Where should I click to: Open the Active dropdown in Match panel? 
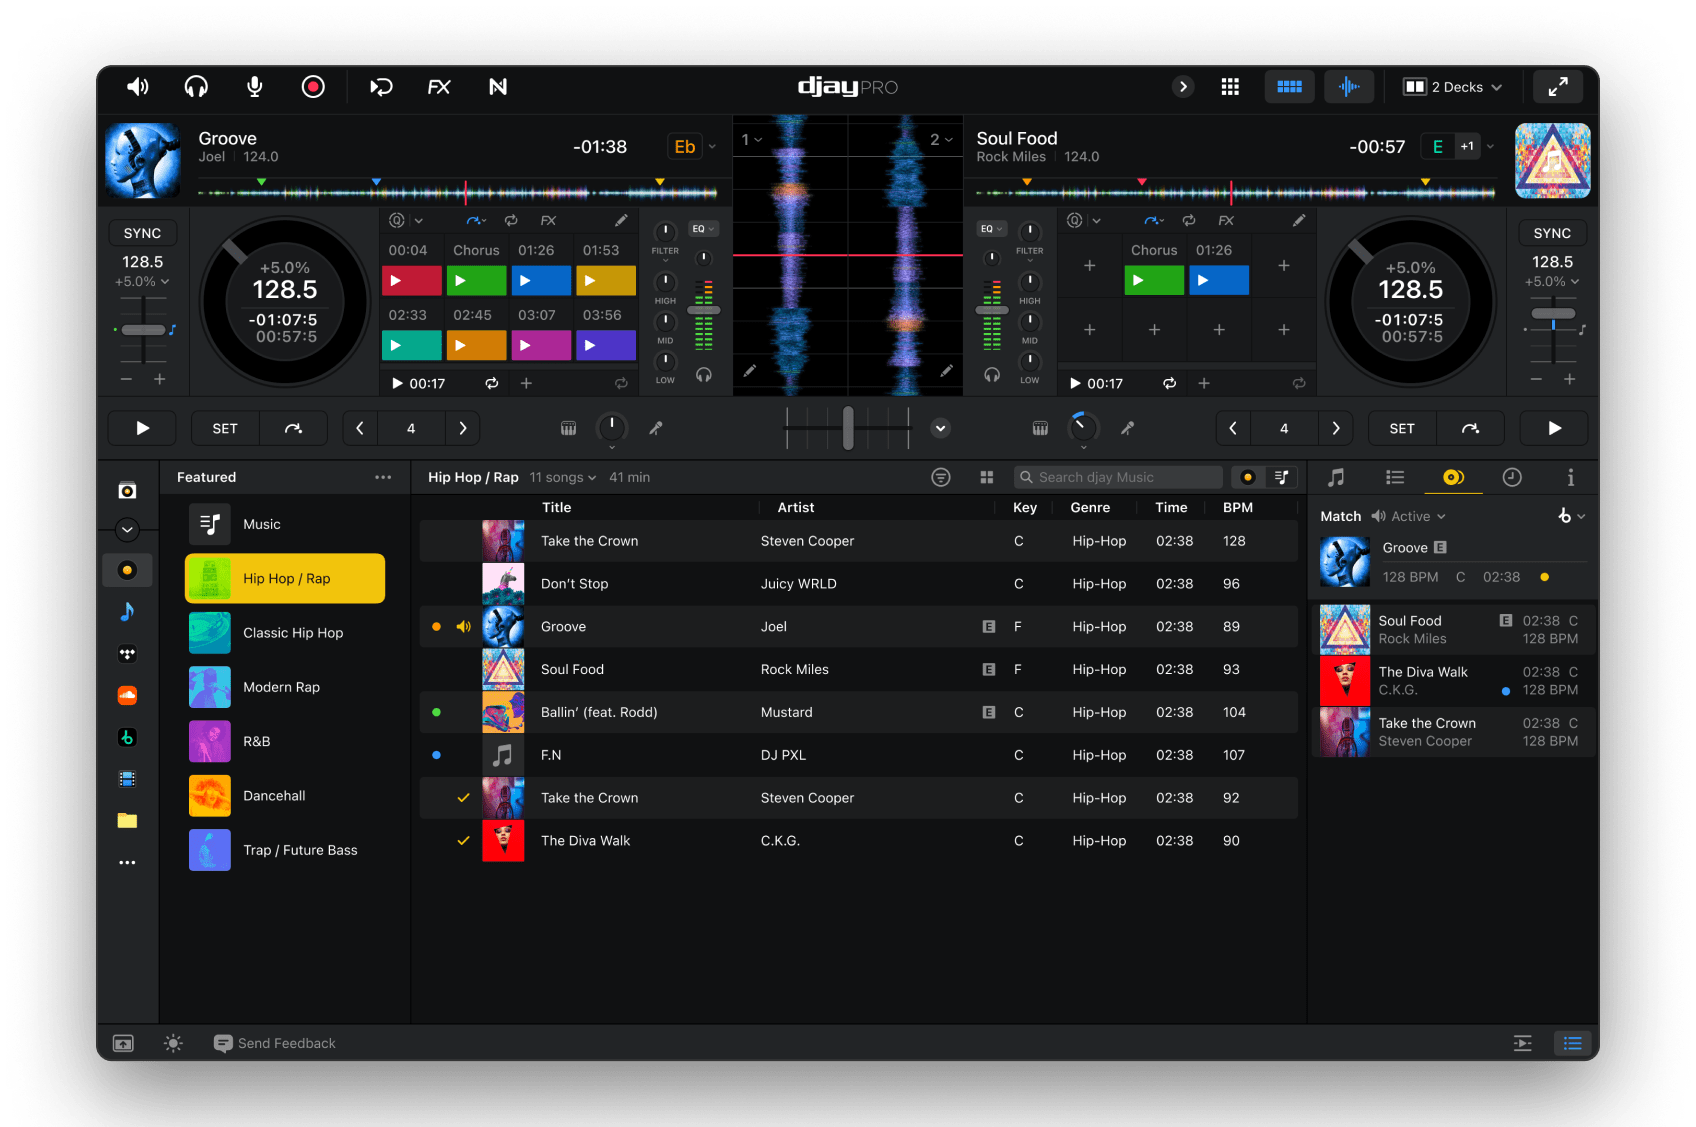coord(1409,516)
